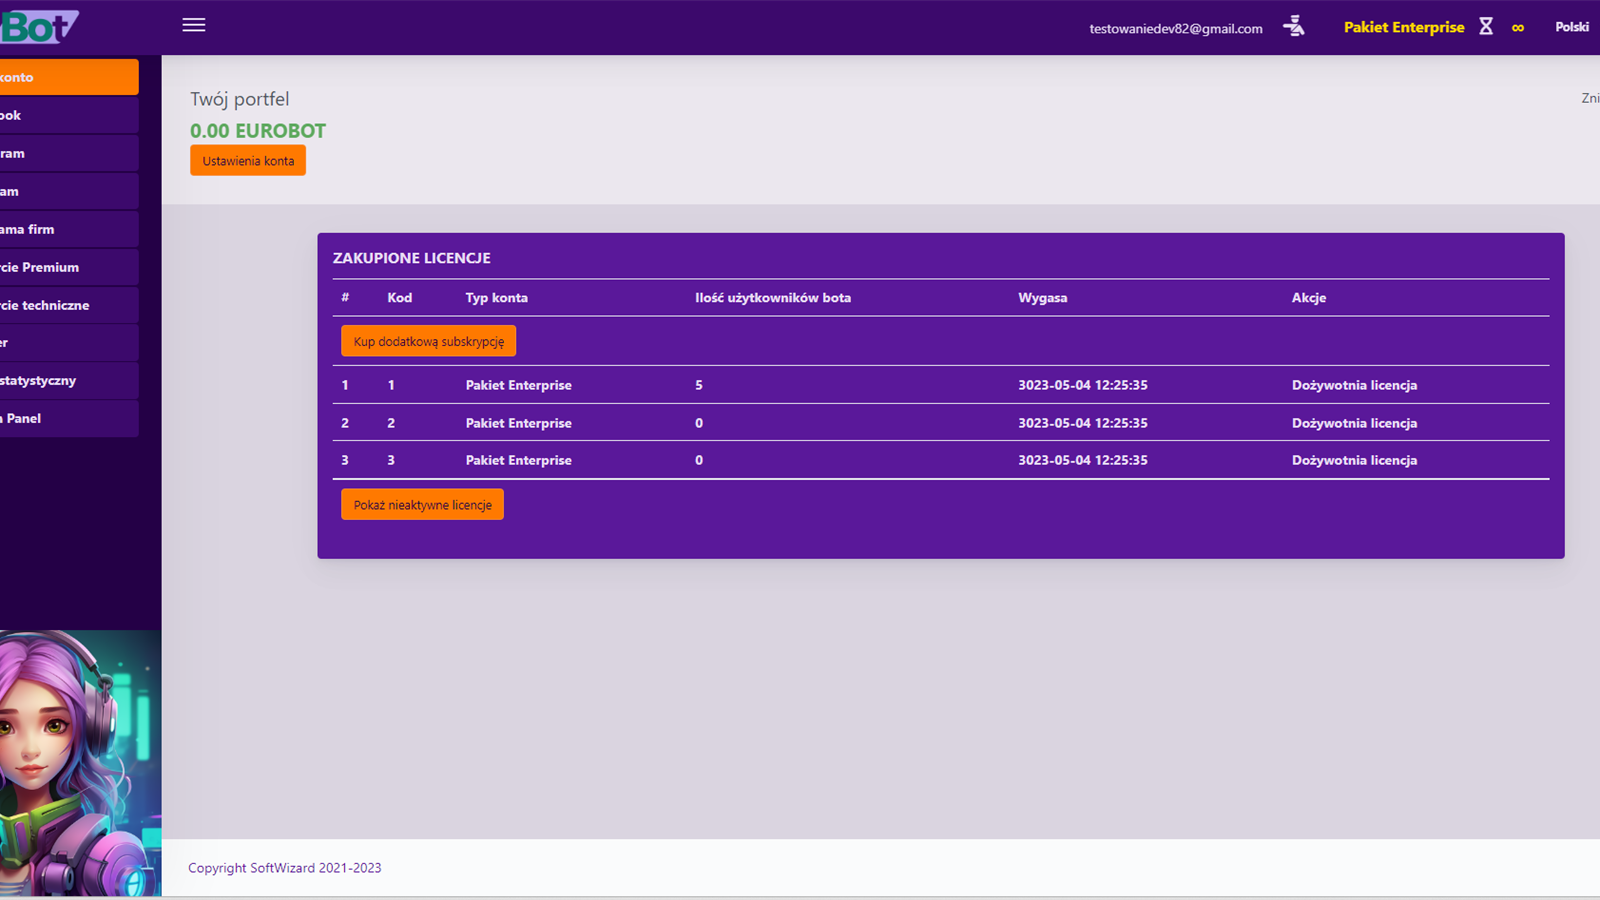The height and width of the screenshot is (900, 1600).
Task: Click the testowaniedev82@gmail.com account email
Action: [1175, 28]
